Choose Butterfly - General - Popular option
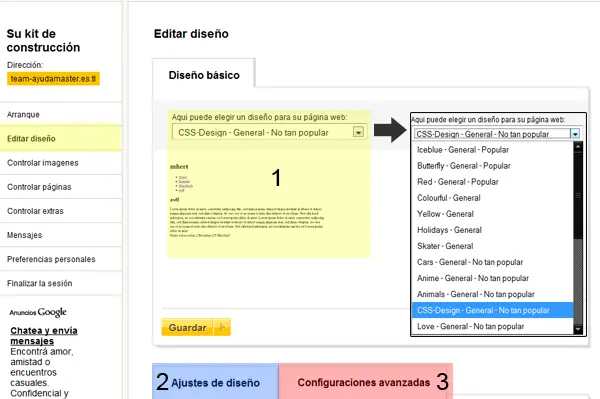Image resolution: width=600 pixels, height=399 pixels. (492, 166)
